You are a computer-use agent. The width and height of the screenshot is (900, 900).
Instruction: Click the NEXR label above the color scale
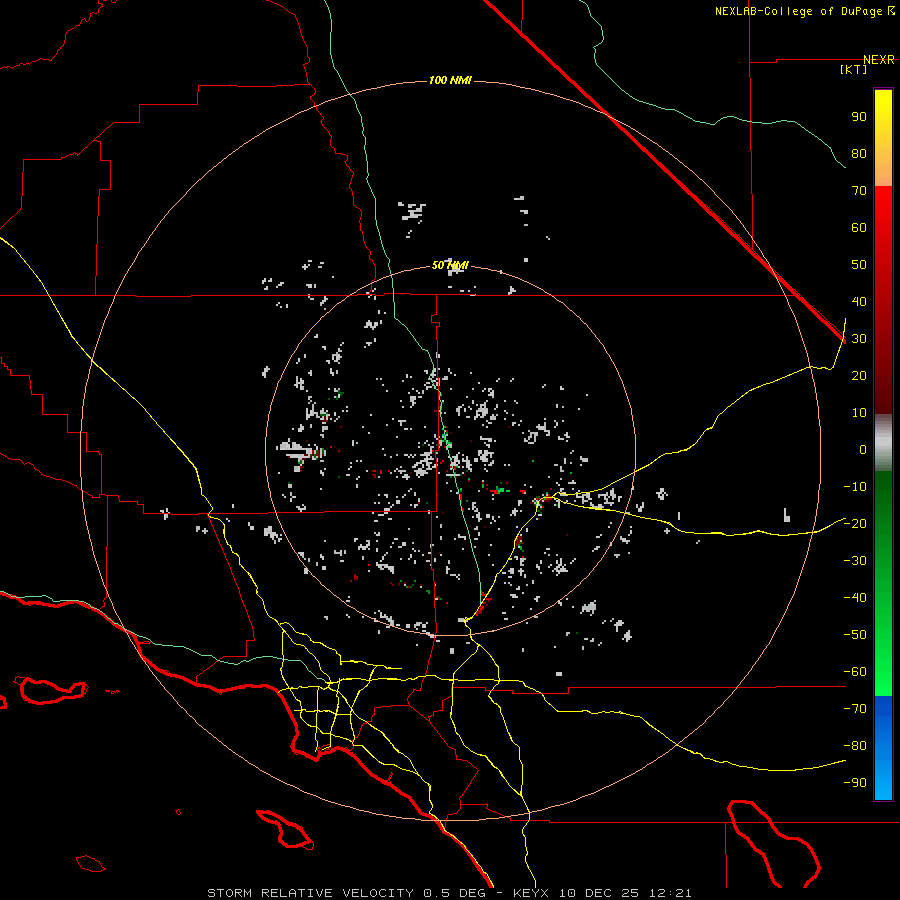pos(879,60)
